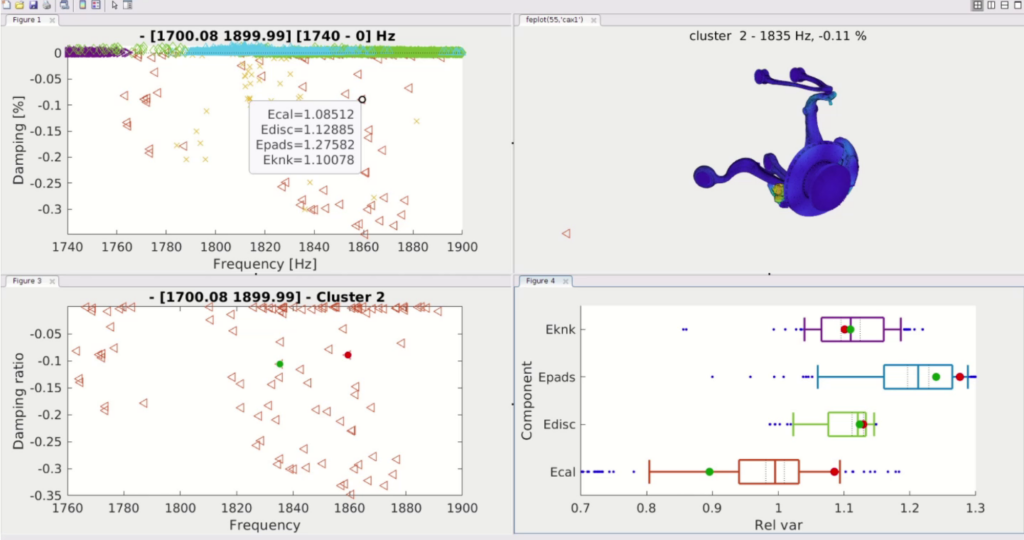Viewport: 1024px width, 540px height.
Task: Select the left/right split layout icon
Action: tap(991, 5)
